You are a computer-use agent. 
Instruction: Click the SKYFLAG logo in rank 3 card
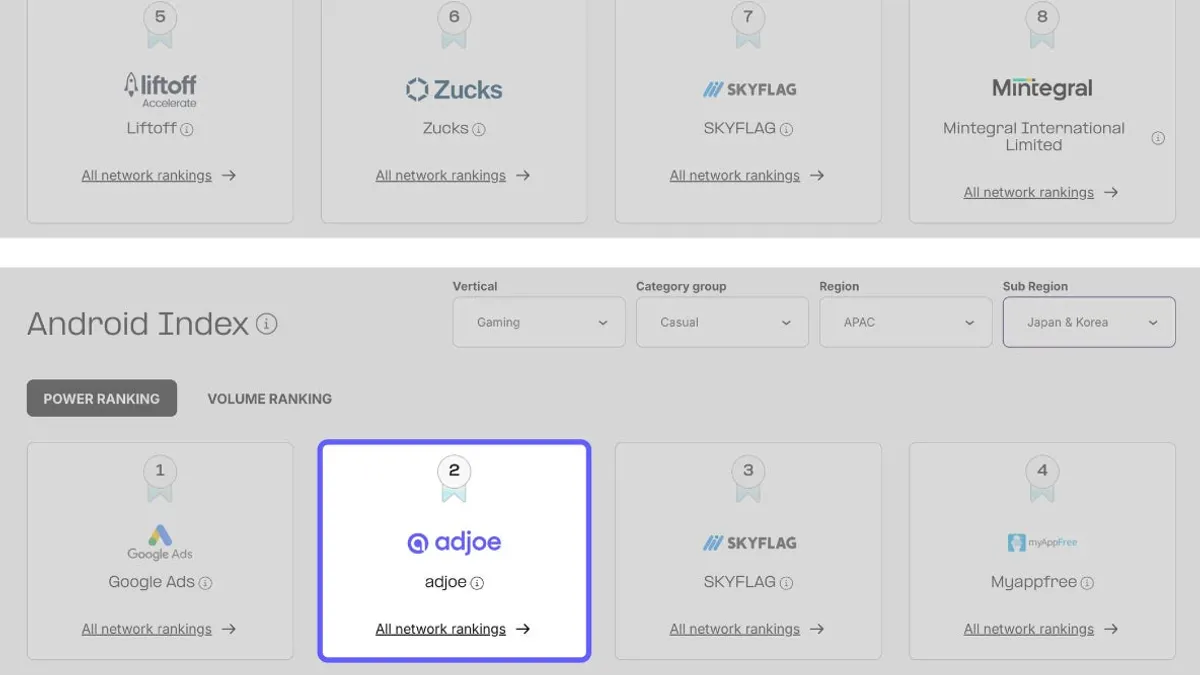click(748, 543)
